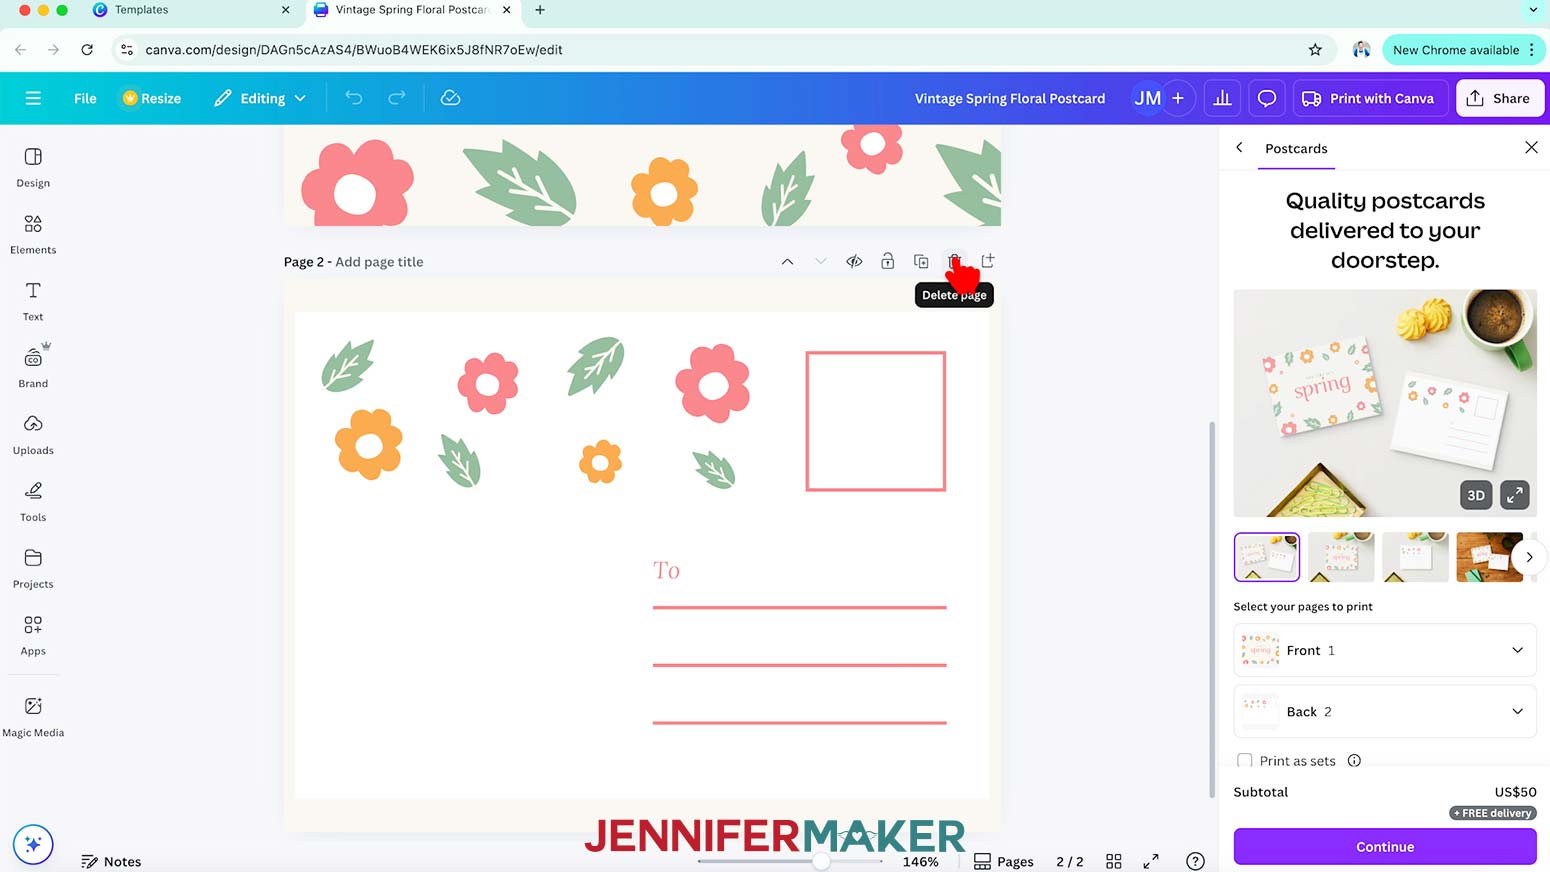The height and width of the screenshot is (872, 1550).
Task: Select the second postcard mockup thumbnail
Action: (1341, 557)
